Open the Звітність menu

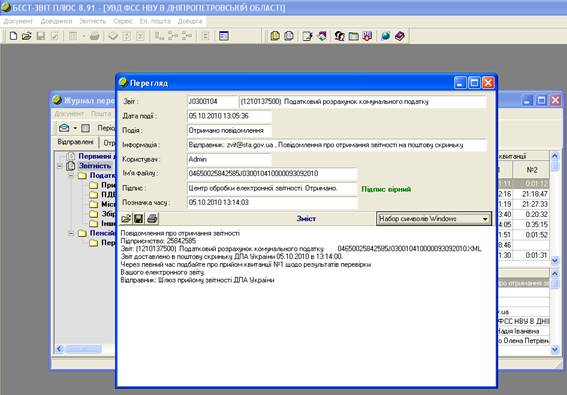coord(93,21)
